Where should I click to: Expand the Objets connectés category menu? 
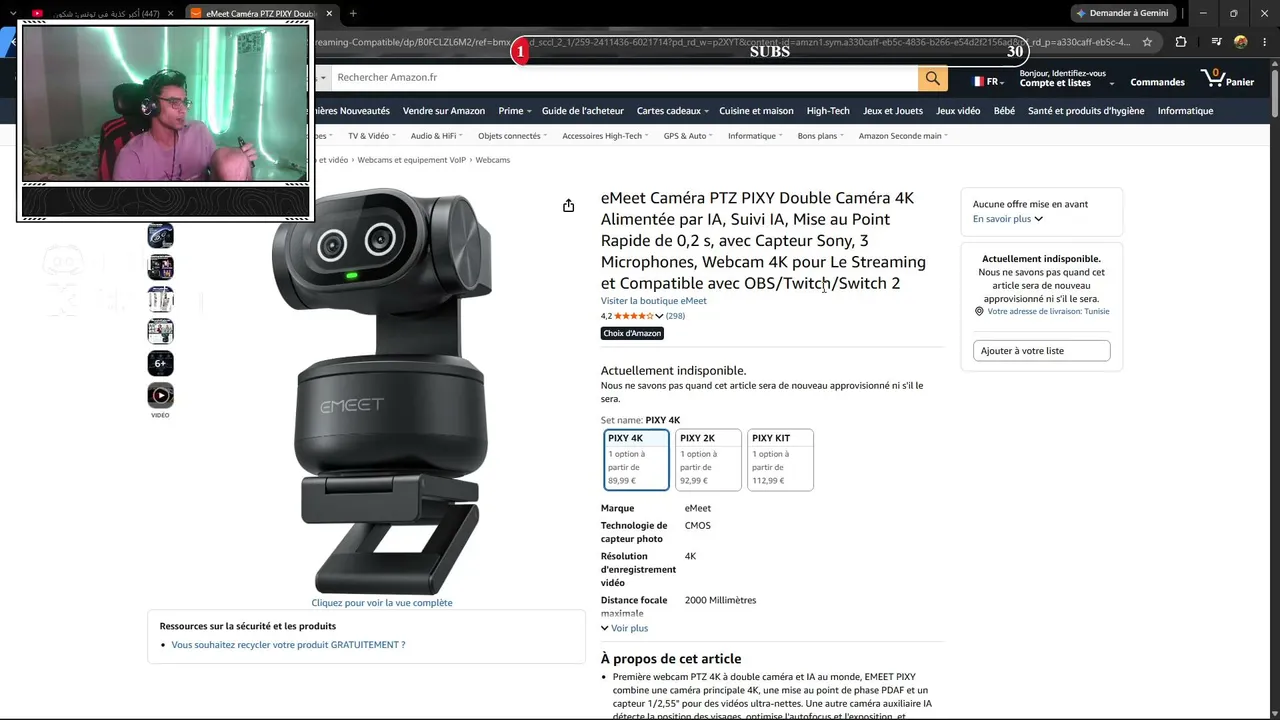[512, 136]
